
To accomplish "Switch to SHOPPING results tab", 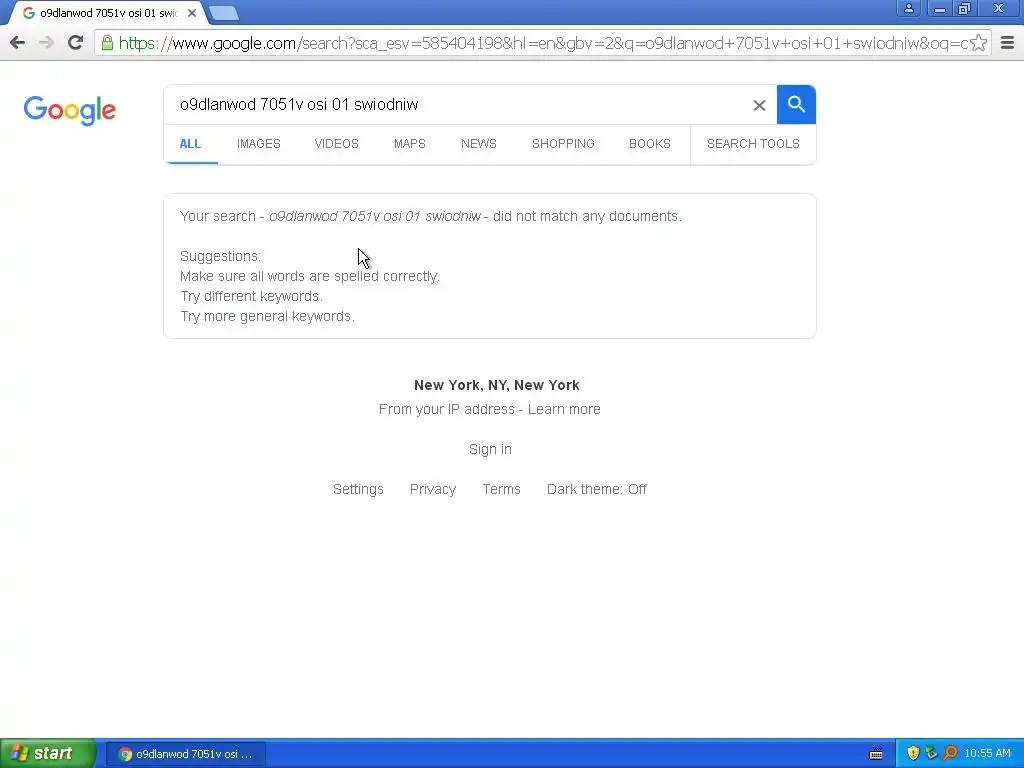I will click(563, 144).
